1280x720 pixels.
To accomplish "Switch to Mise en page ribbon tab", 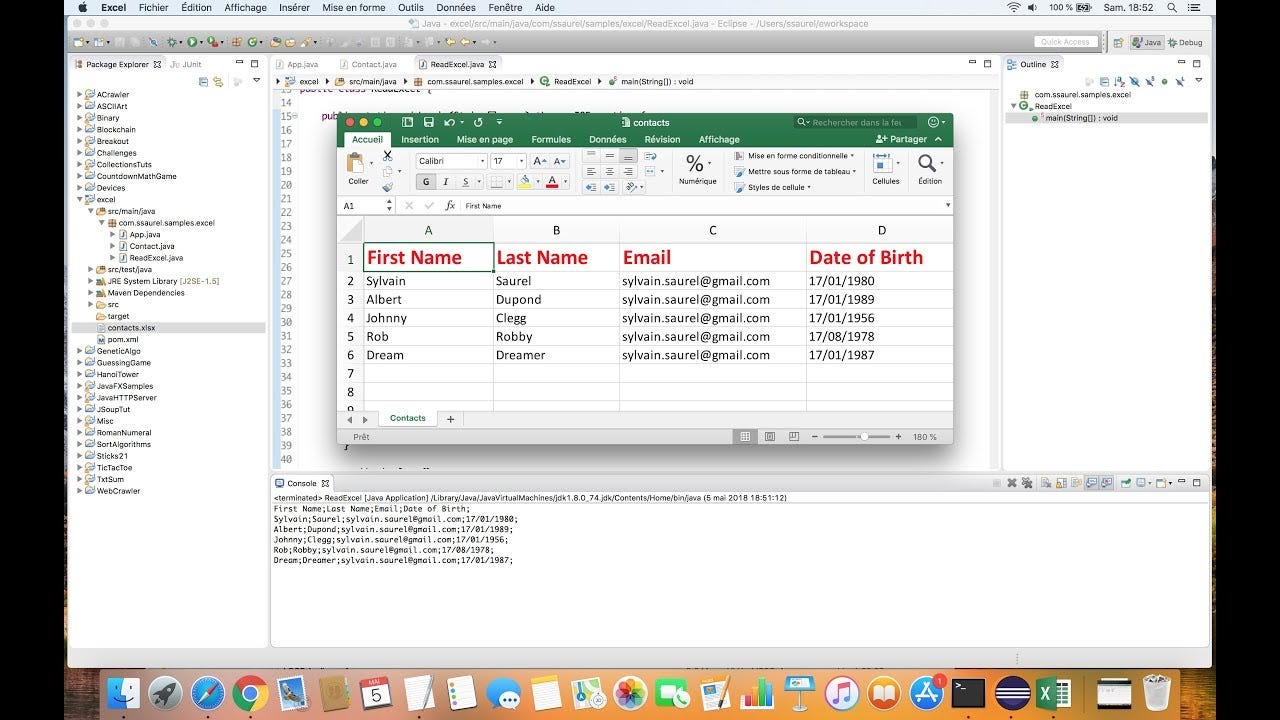I will [485, 140].
